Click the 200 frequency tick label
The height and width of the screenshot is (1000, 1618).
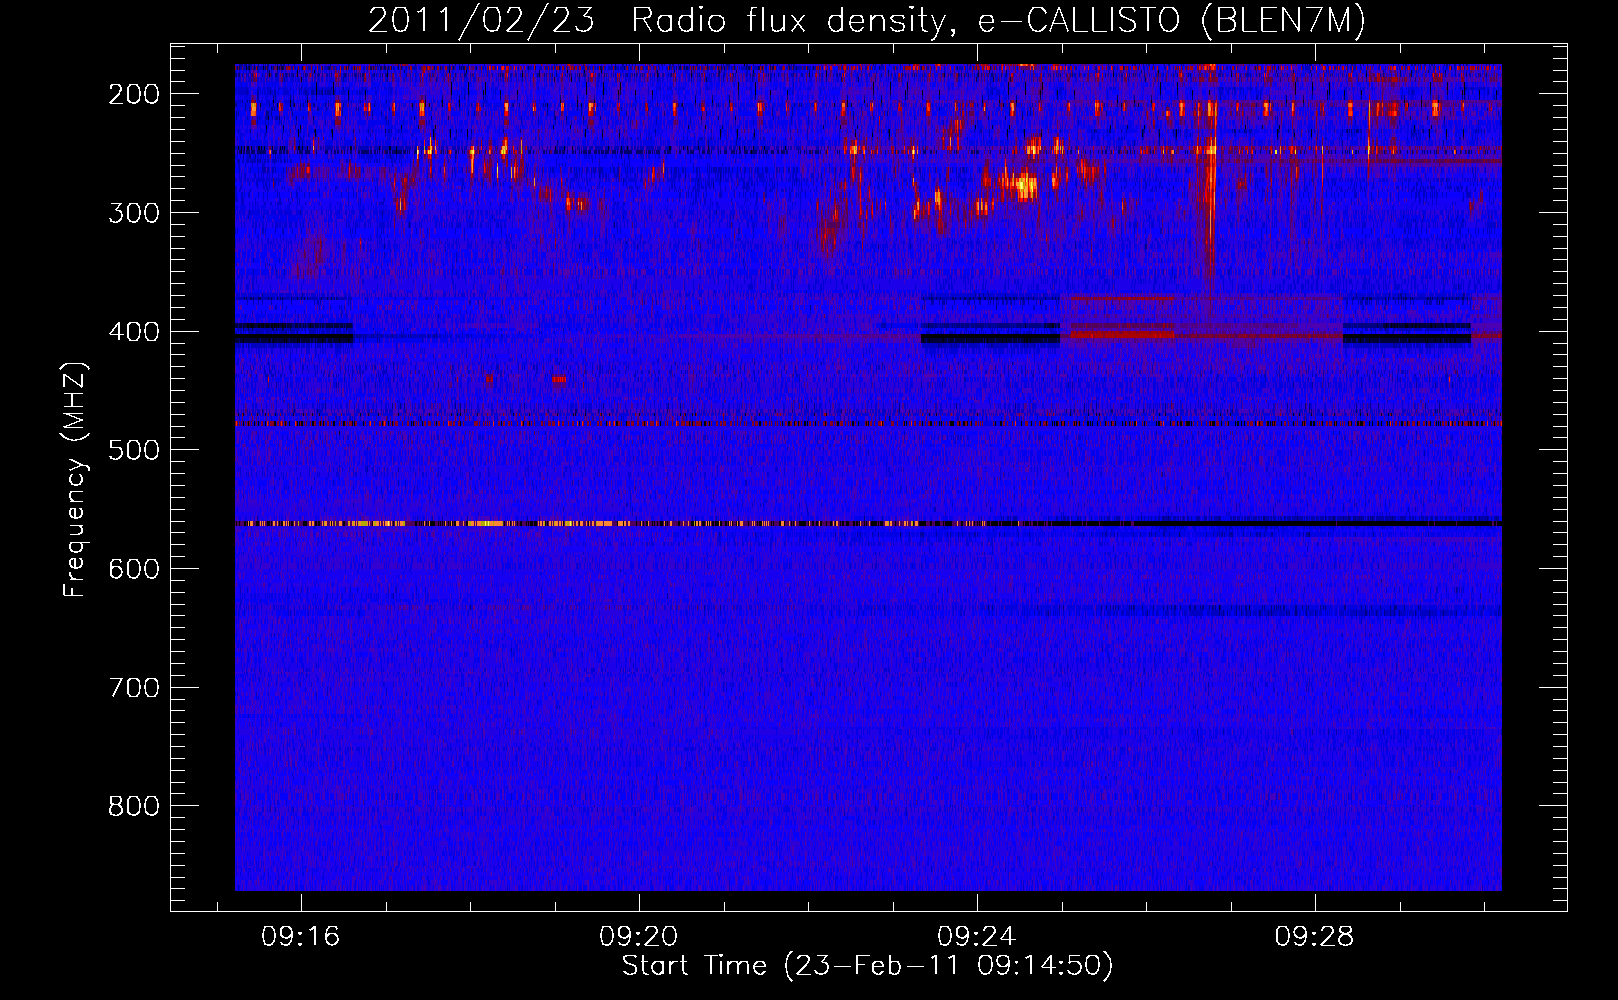134,94
